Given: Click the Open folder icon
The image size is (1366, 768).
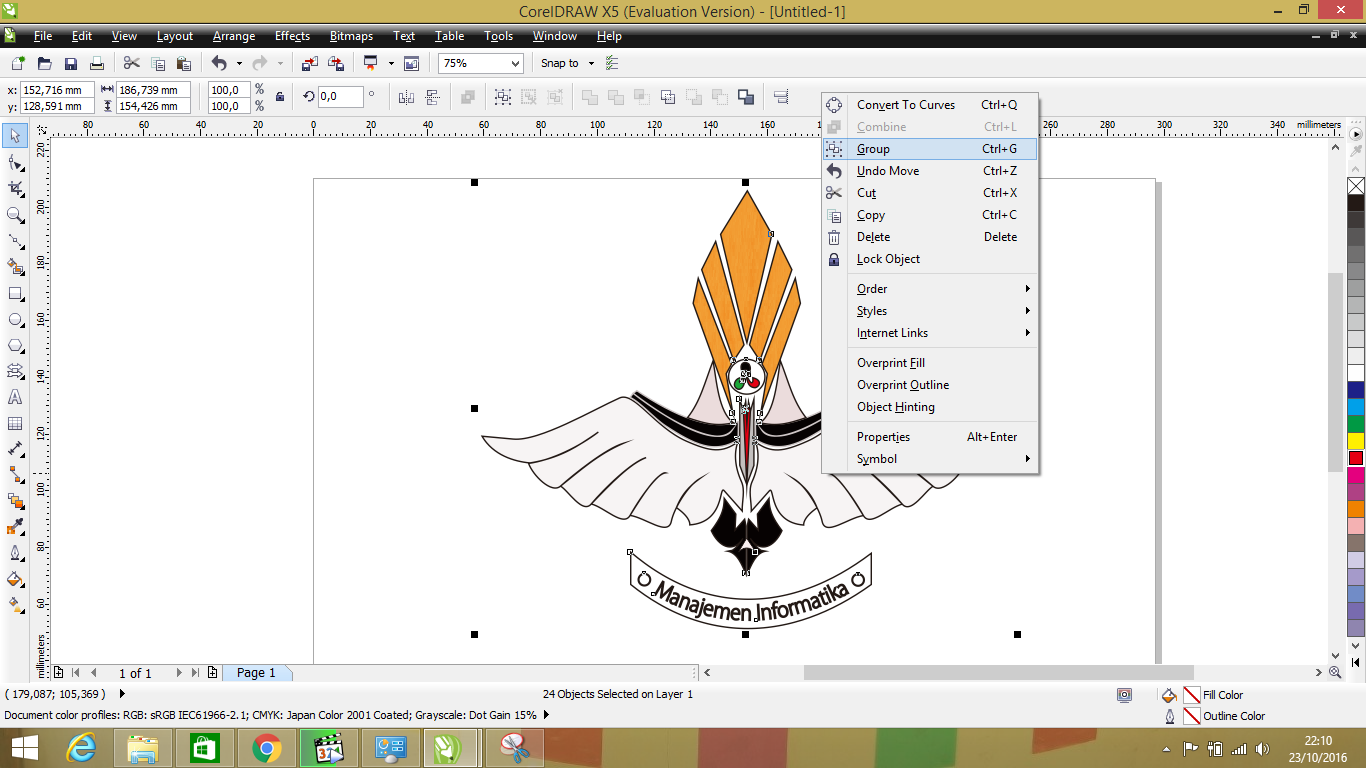Looking at the screenshot, I should click(44, 63).
